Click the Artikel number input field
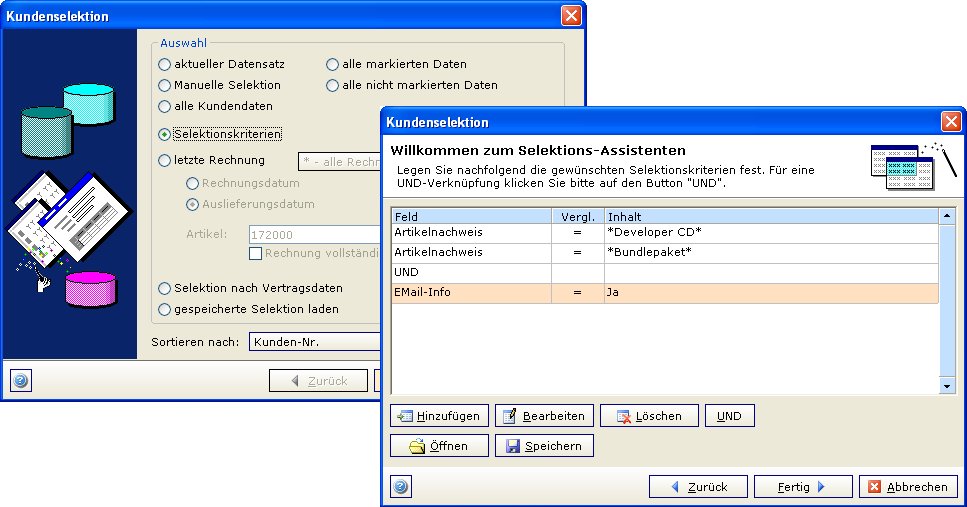Viewport: 967px width, 507px height. (x=300, y=234)
